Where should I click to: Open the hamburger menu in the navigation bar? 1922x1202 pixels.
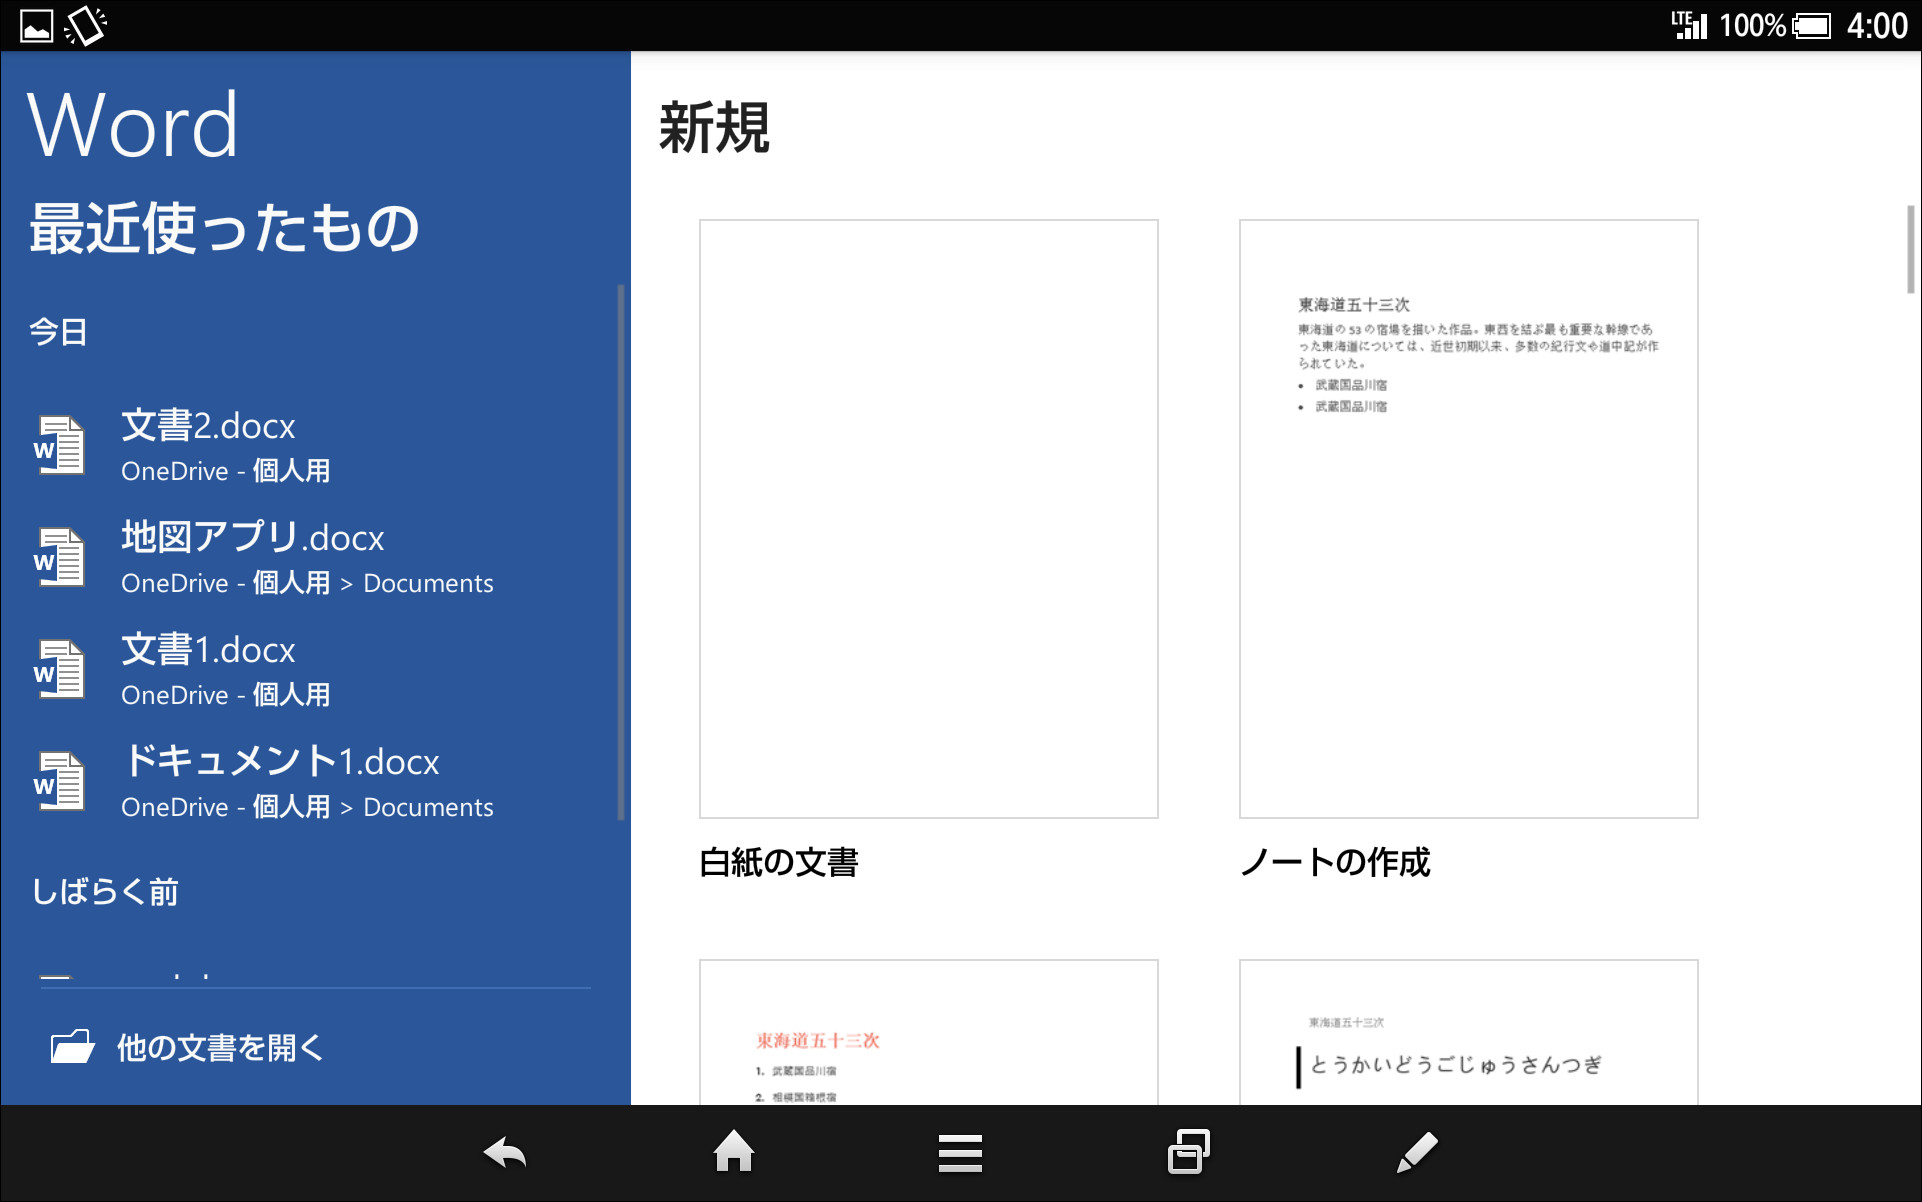pos(960,1152)
